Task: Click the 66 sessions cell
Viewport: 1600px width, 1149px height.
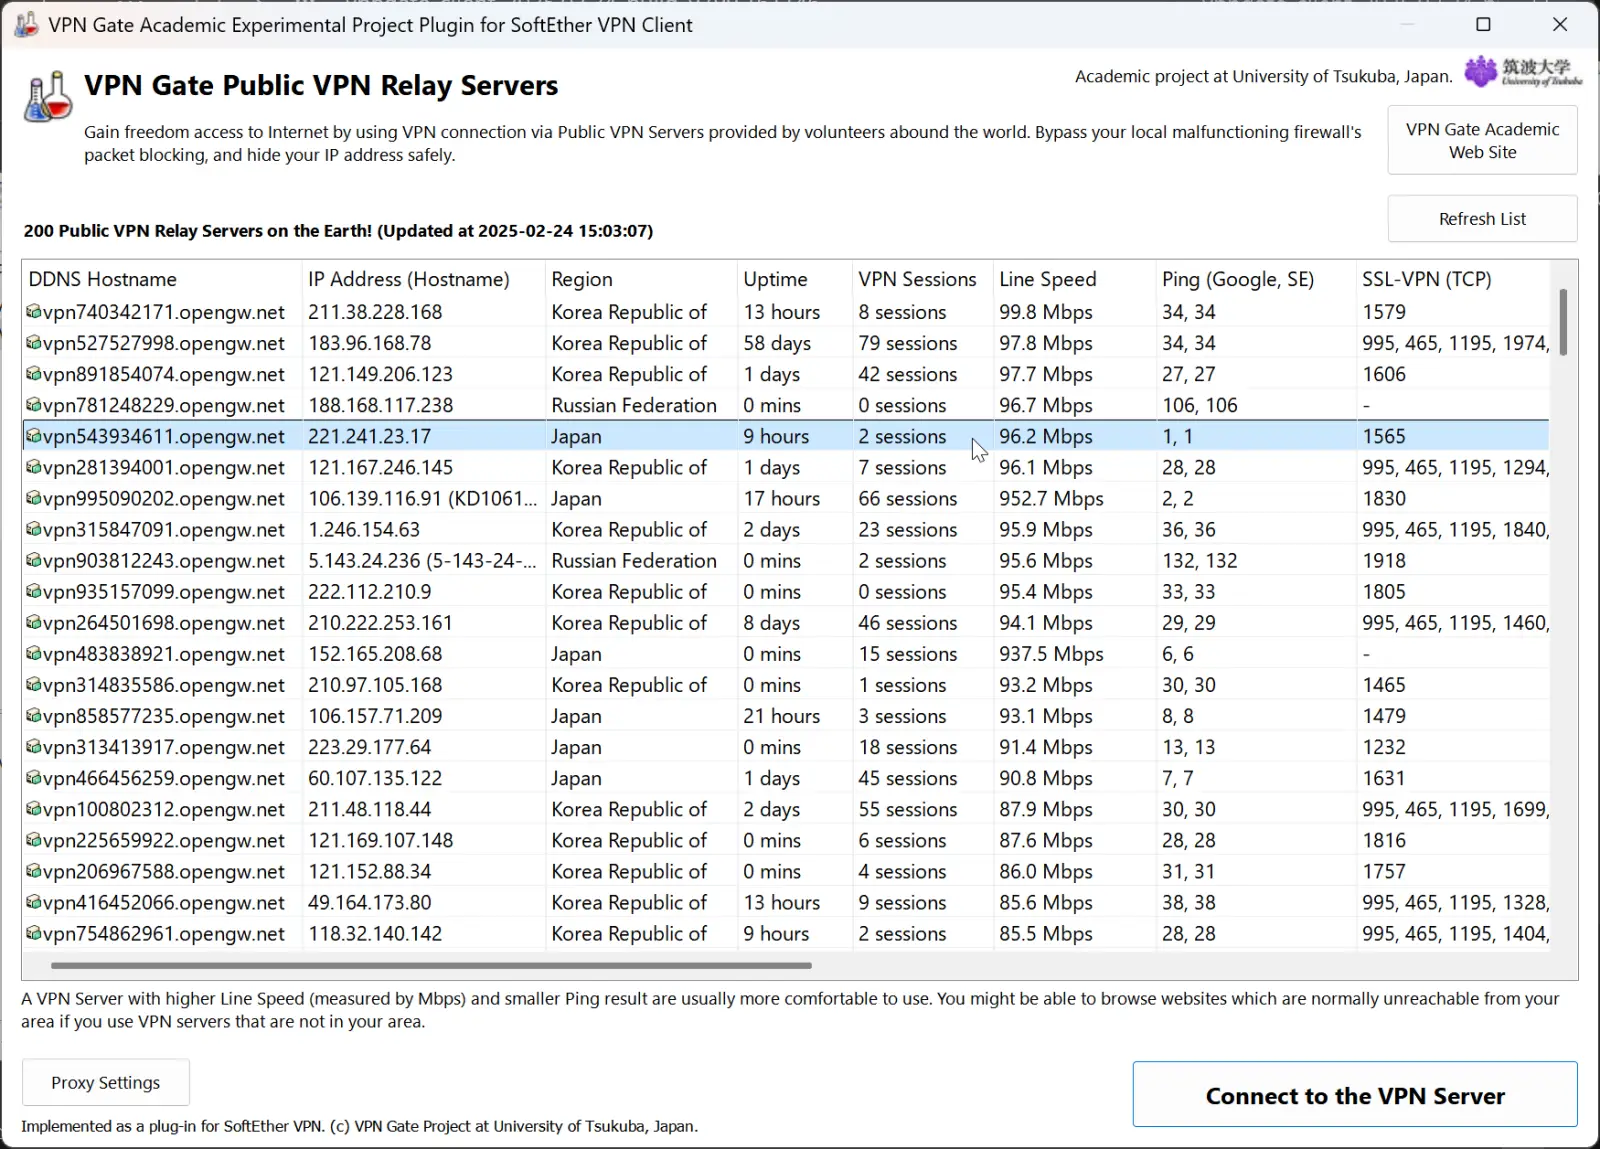Action: tap(908, 498)
